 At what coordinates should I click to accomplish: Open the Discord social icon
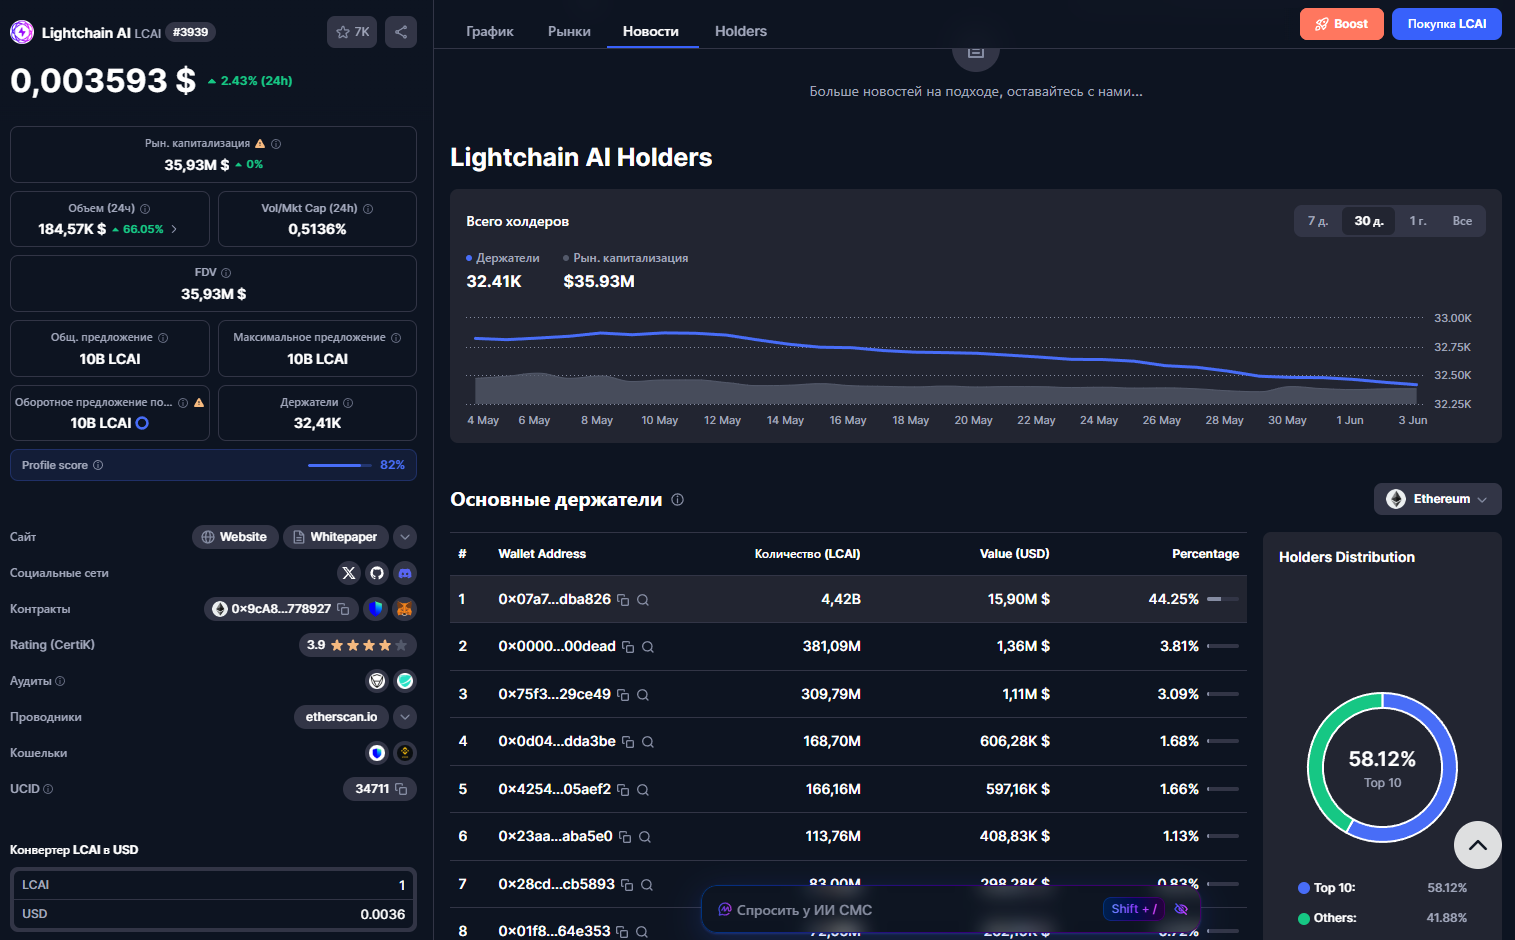tap(404, 573)
